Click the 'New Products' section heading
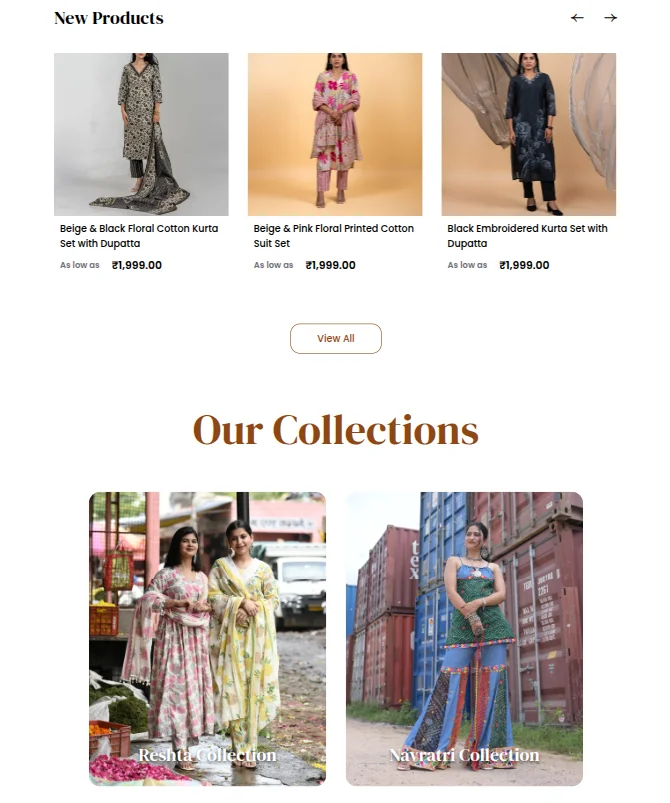Viewport: 670px width, 803px height. click(x=109, y=18)
